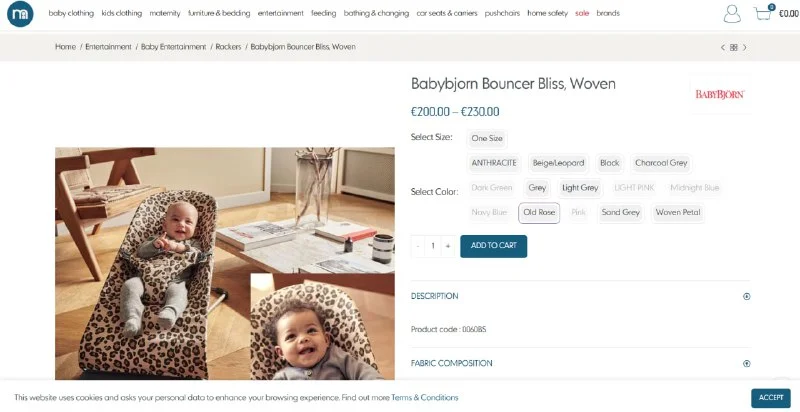Go to previous product arrow
800x412 pixels.
pos(722,47)
